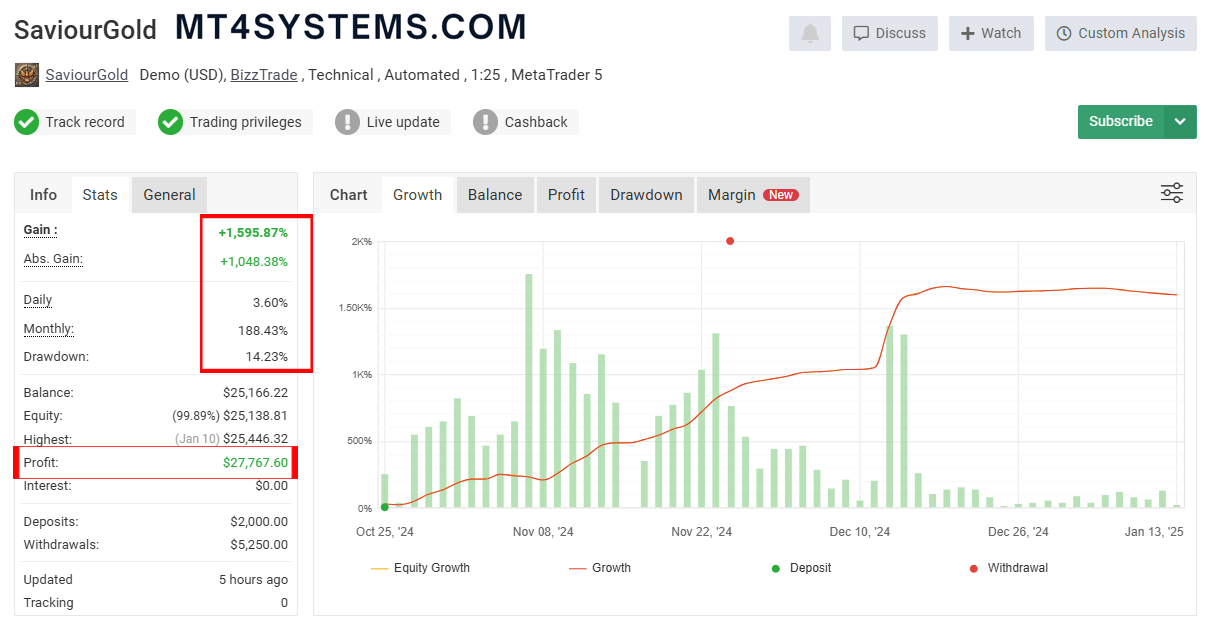Click the Discuss button
1207x629 pixels.
tap(889, 33)
